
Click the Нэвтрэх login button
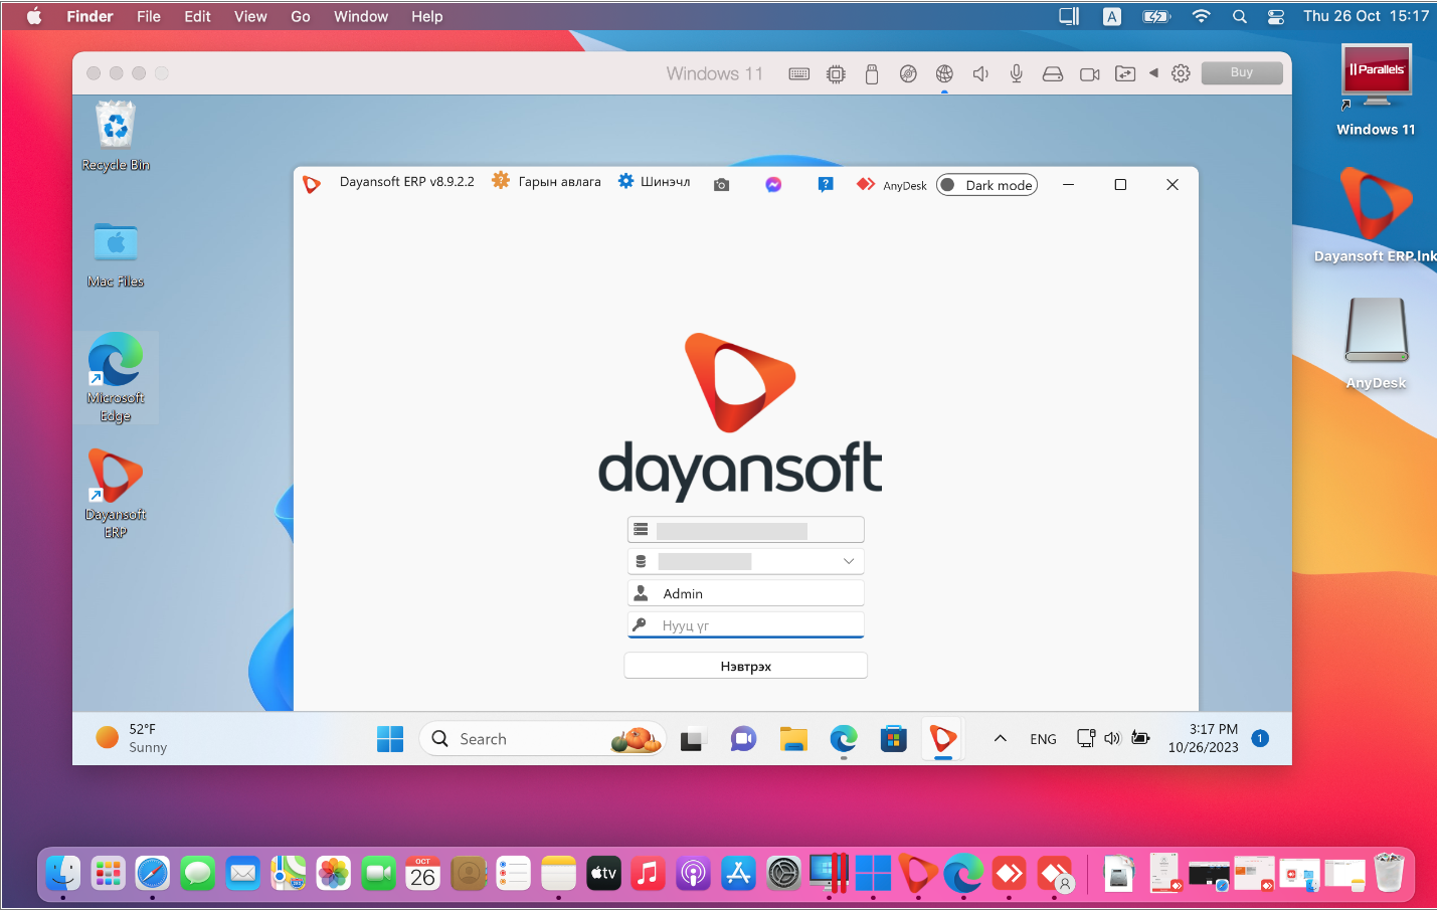point(746,666)
